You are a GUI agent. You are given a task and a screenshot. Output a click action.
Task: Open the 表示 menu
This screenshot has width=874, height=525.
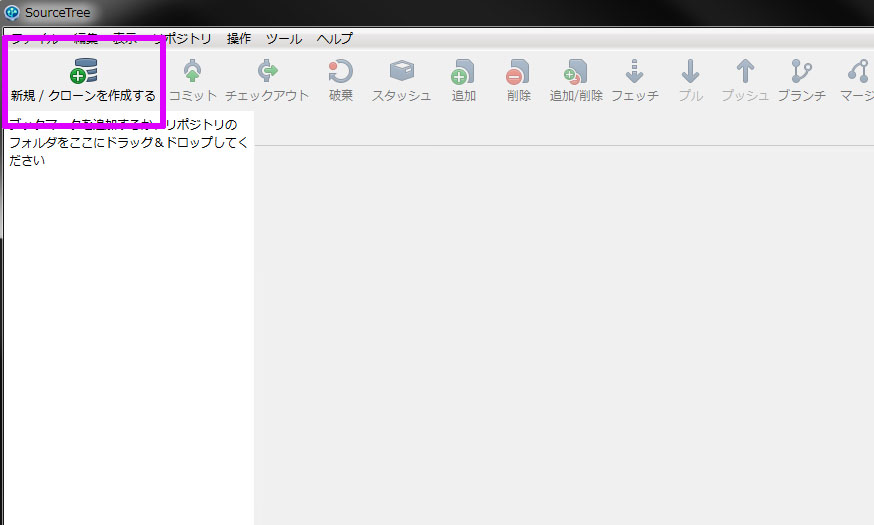tap(125, 38)
